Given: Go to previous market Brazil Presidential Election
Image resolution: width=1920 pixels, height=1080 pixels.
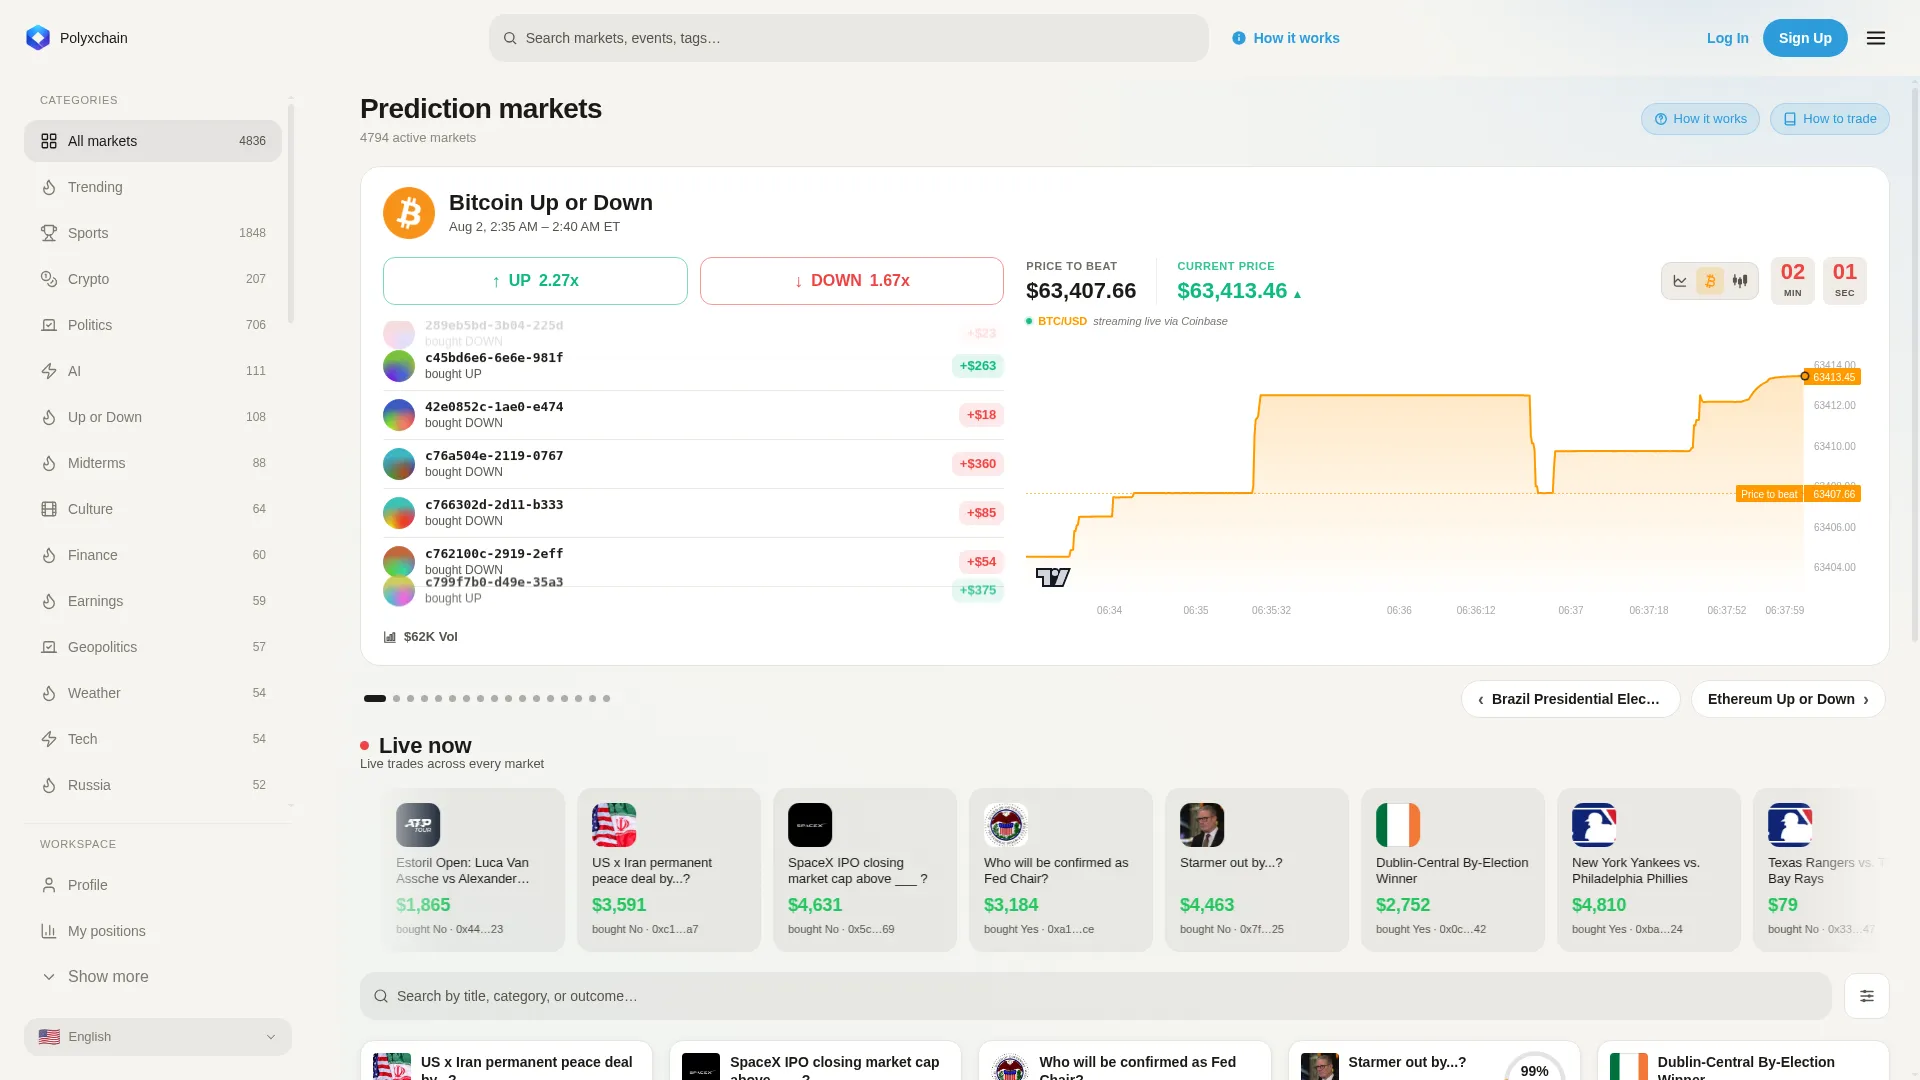Looking at the screenshot, I should [x=1570, y=699].
